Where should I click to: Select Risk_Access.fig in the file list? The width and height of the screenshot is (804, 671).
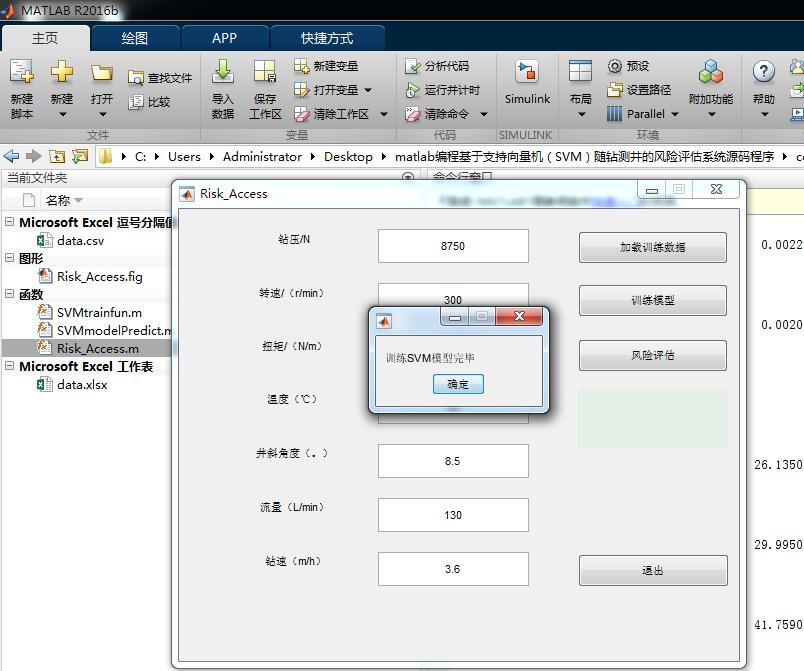tap(99, 276)
